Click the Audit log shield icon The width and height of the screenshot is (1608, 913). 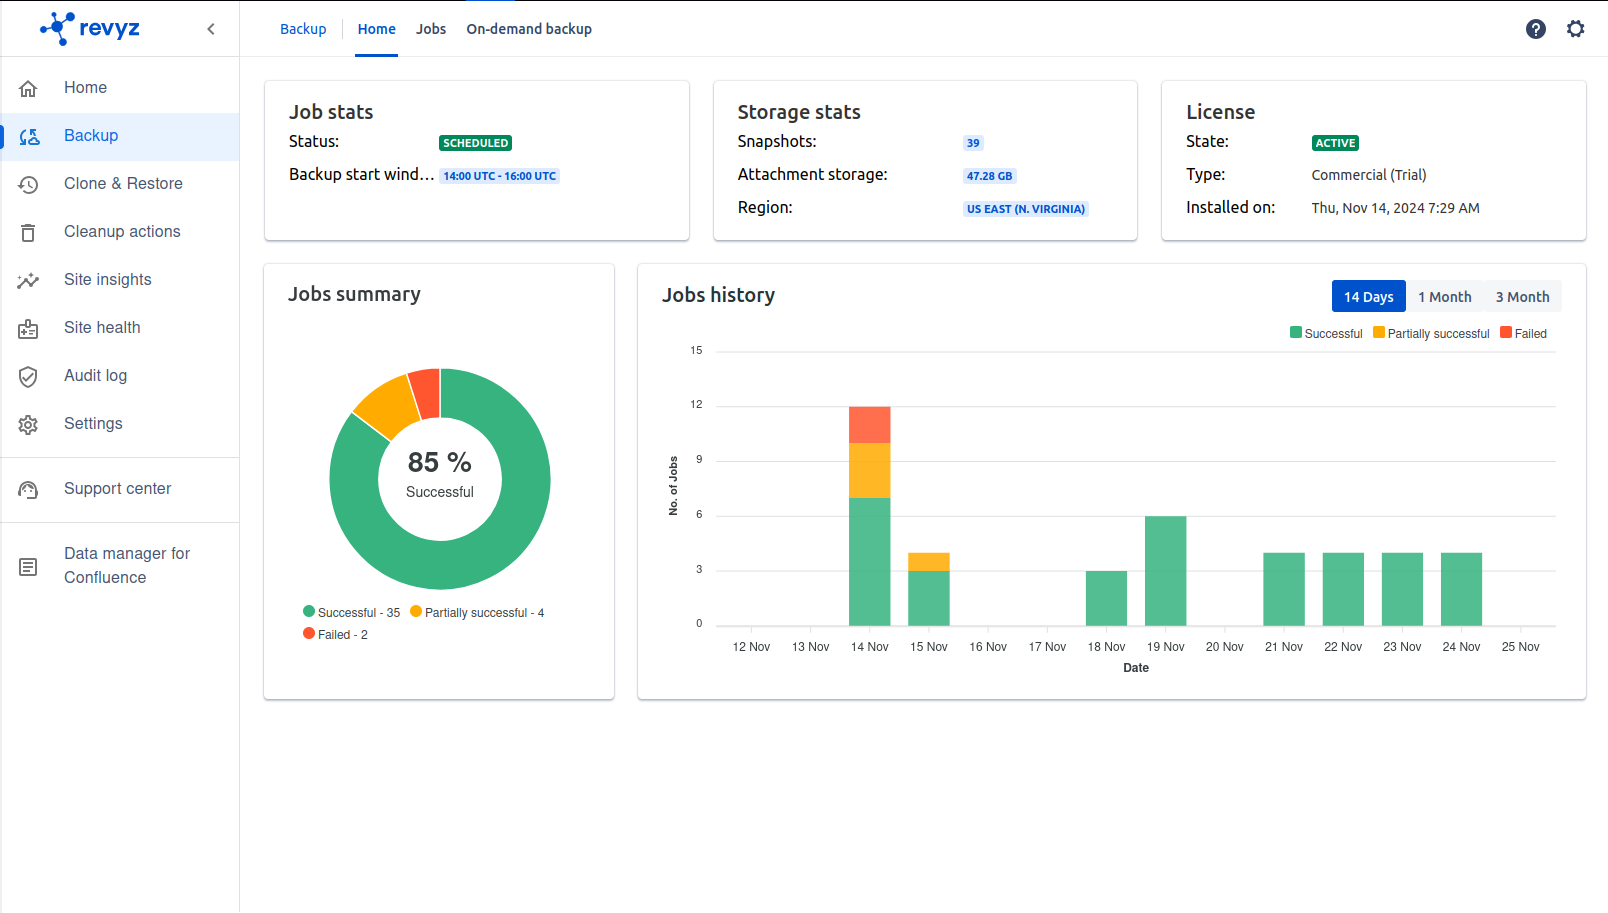click(28, 376)
